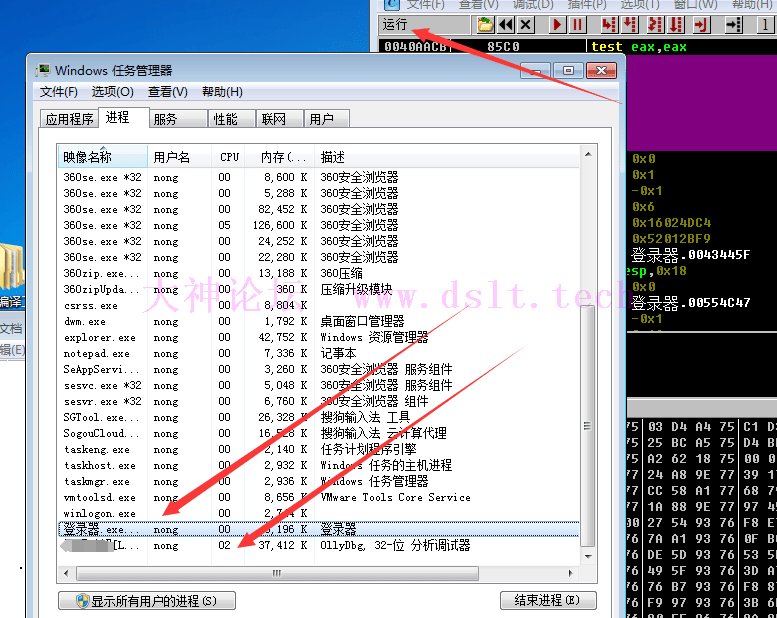Select the 360zipUpda process row
The image size is (777, 618).
pyautogui.click(x=318, y=289)
